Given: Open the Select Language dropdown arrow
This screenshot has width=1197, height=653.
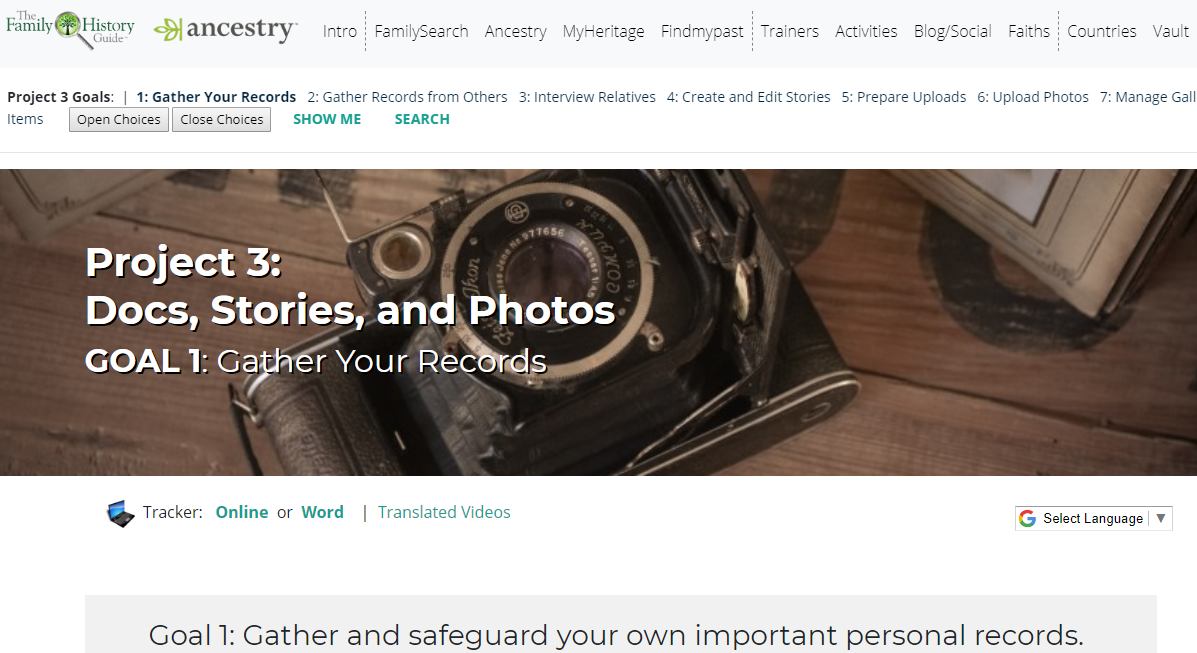Looking at the screenshot, I should [x=1160, y=519].
